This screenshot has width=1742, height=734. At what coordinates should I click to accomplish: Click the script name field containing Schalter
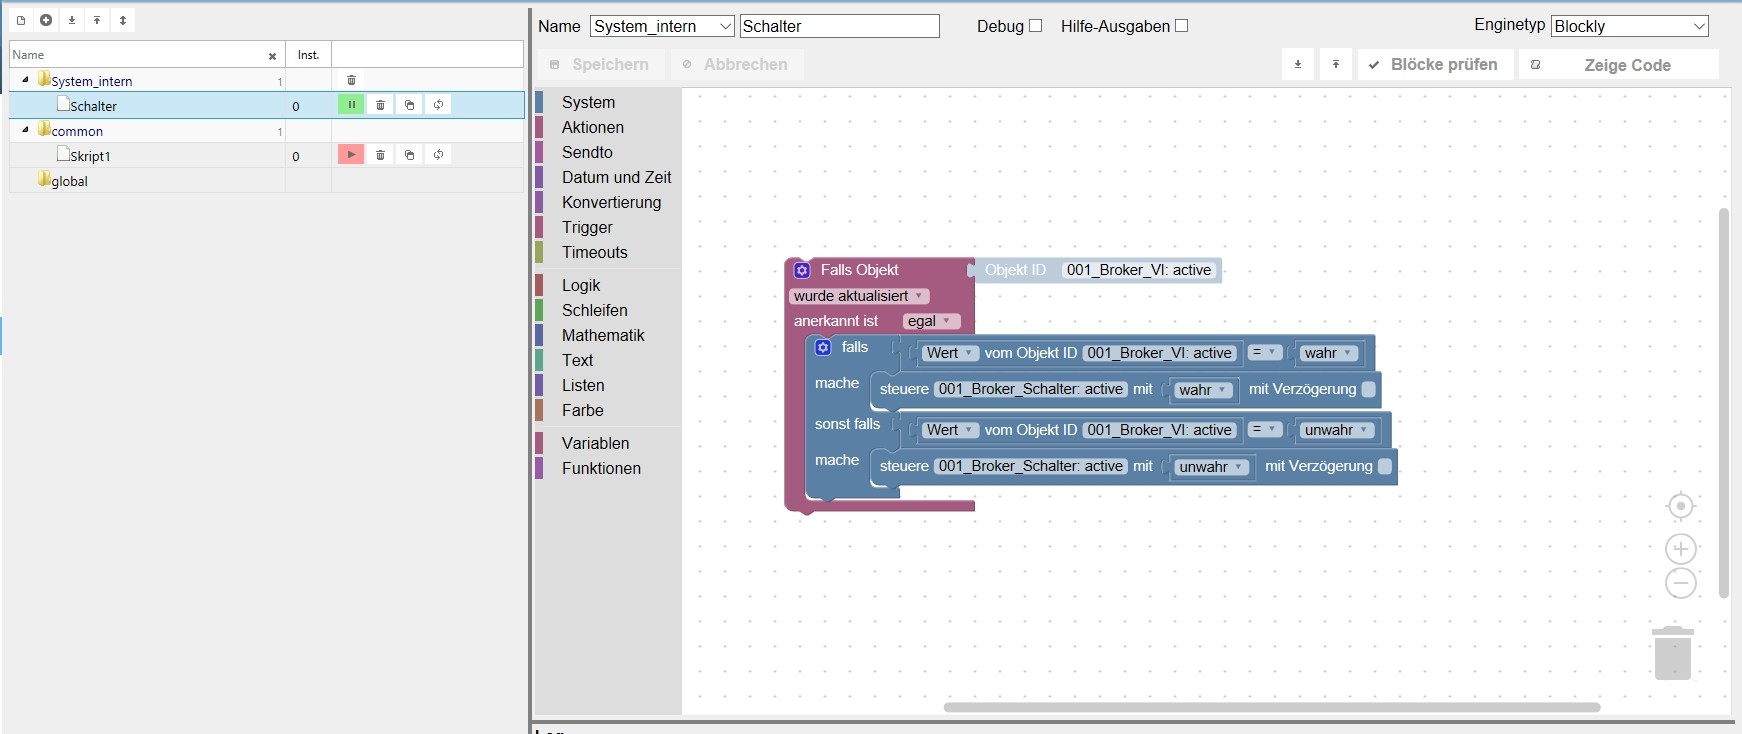(x=839, y=27)
